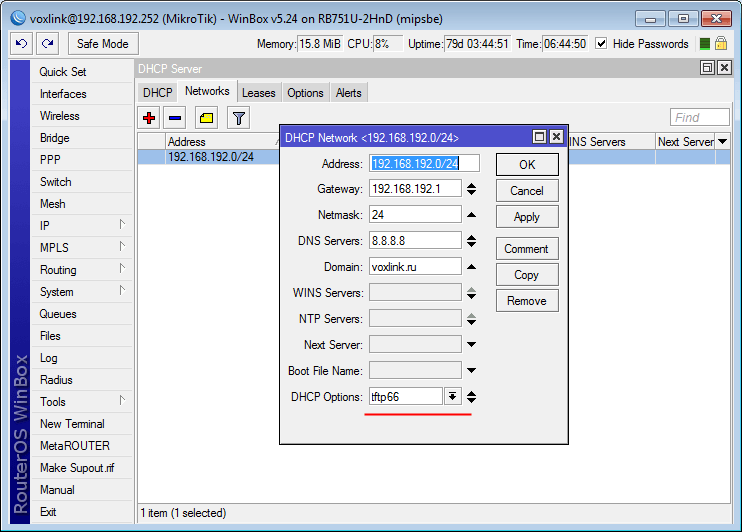Enable Safe Mode
The width and height of the screenshot is (742, 532).
pyautogui.click(x=103, y=44)
